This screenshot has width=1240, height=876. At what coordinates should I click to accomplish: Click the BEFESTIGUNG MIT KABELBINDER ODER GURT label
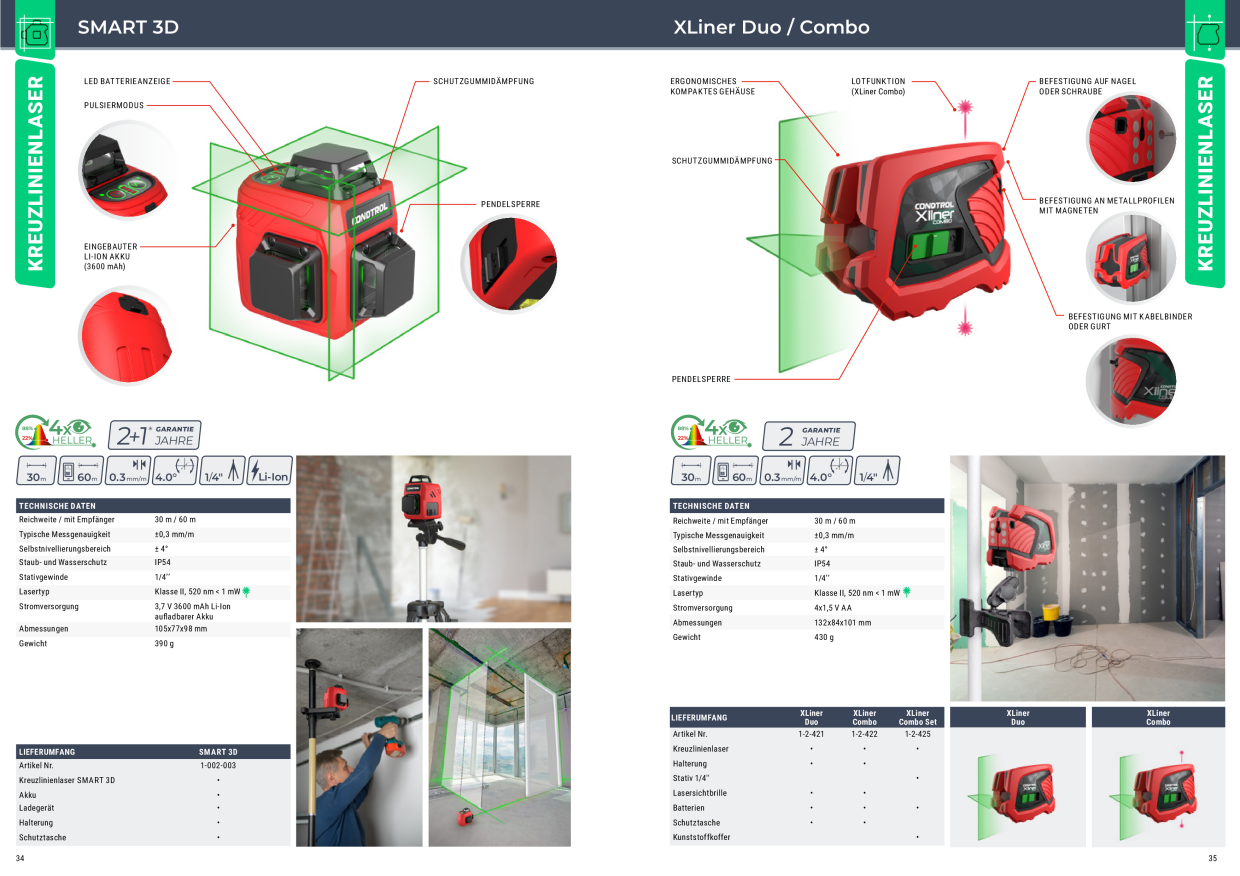[x=1129, y=321]
